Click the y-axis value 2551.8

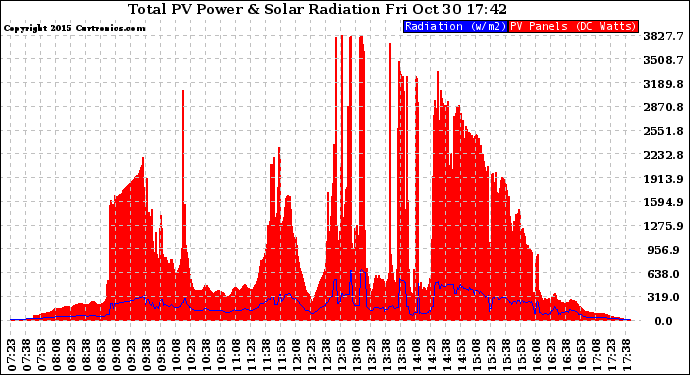[x=664, y=131]
